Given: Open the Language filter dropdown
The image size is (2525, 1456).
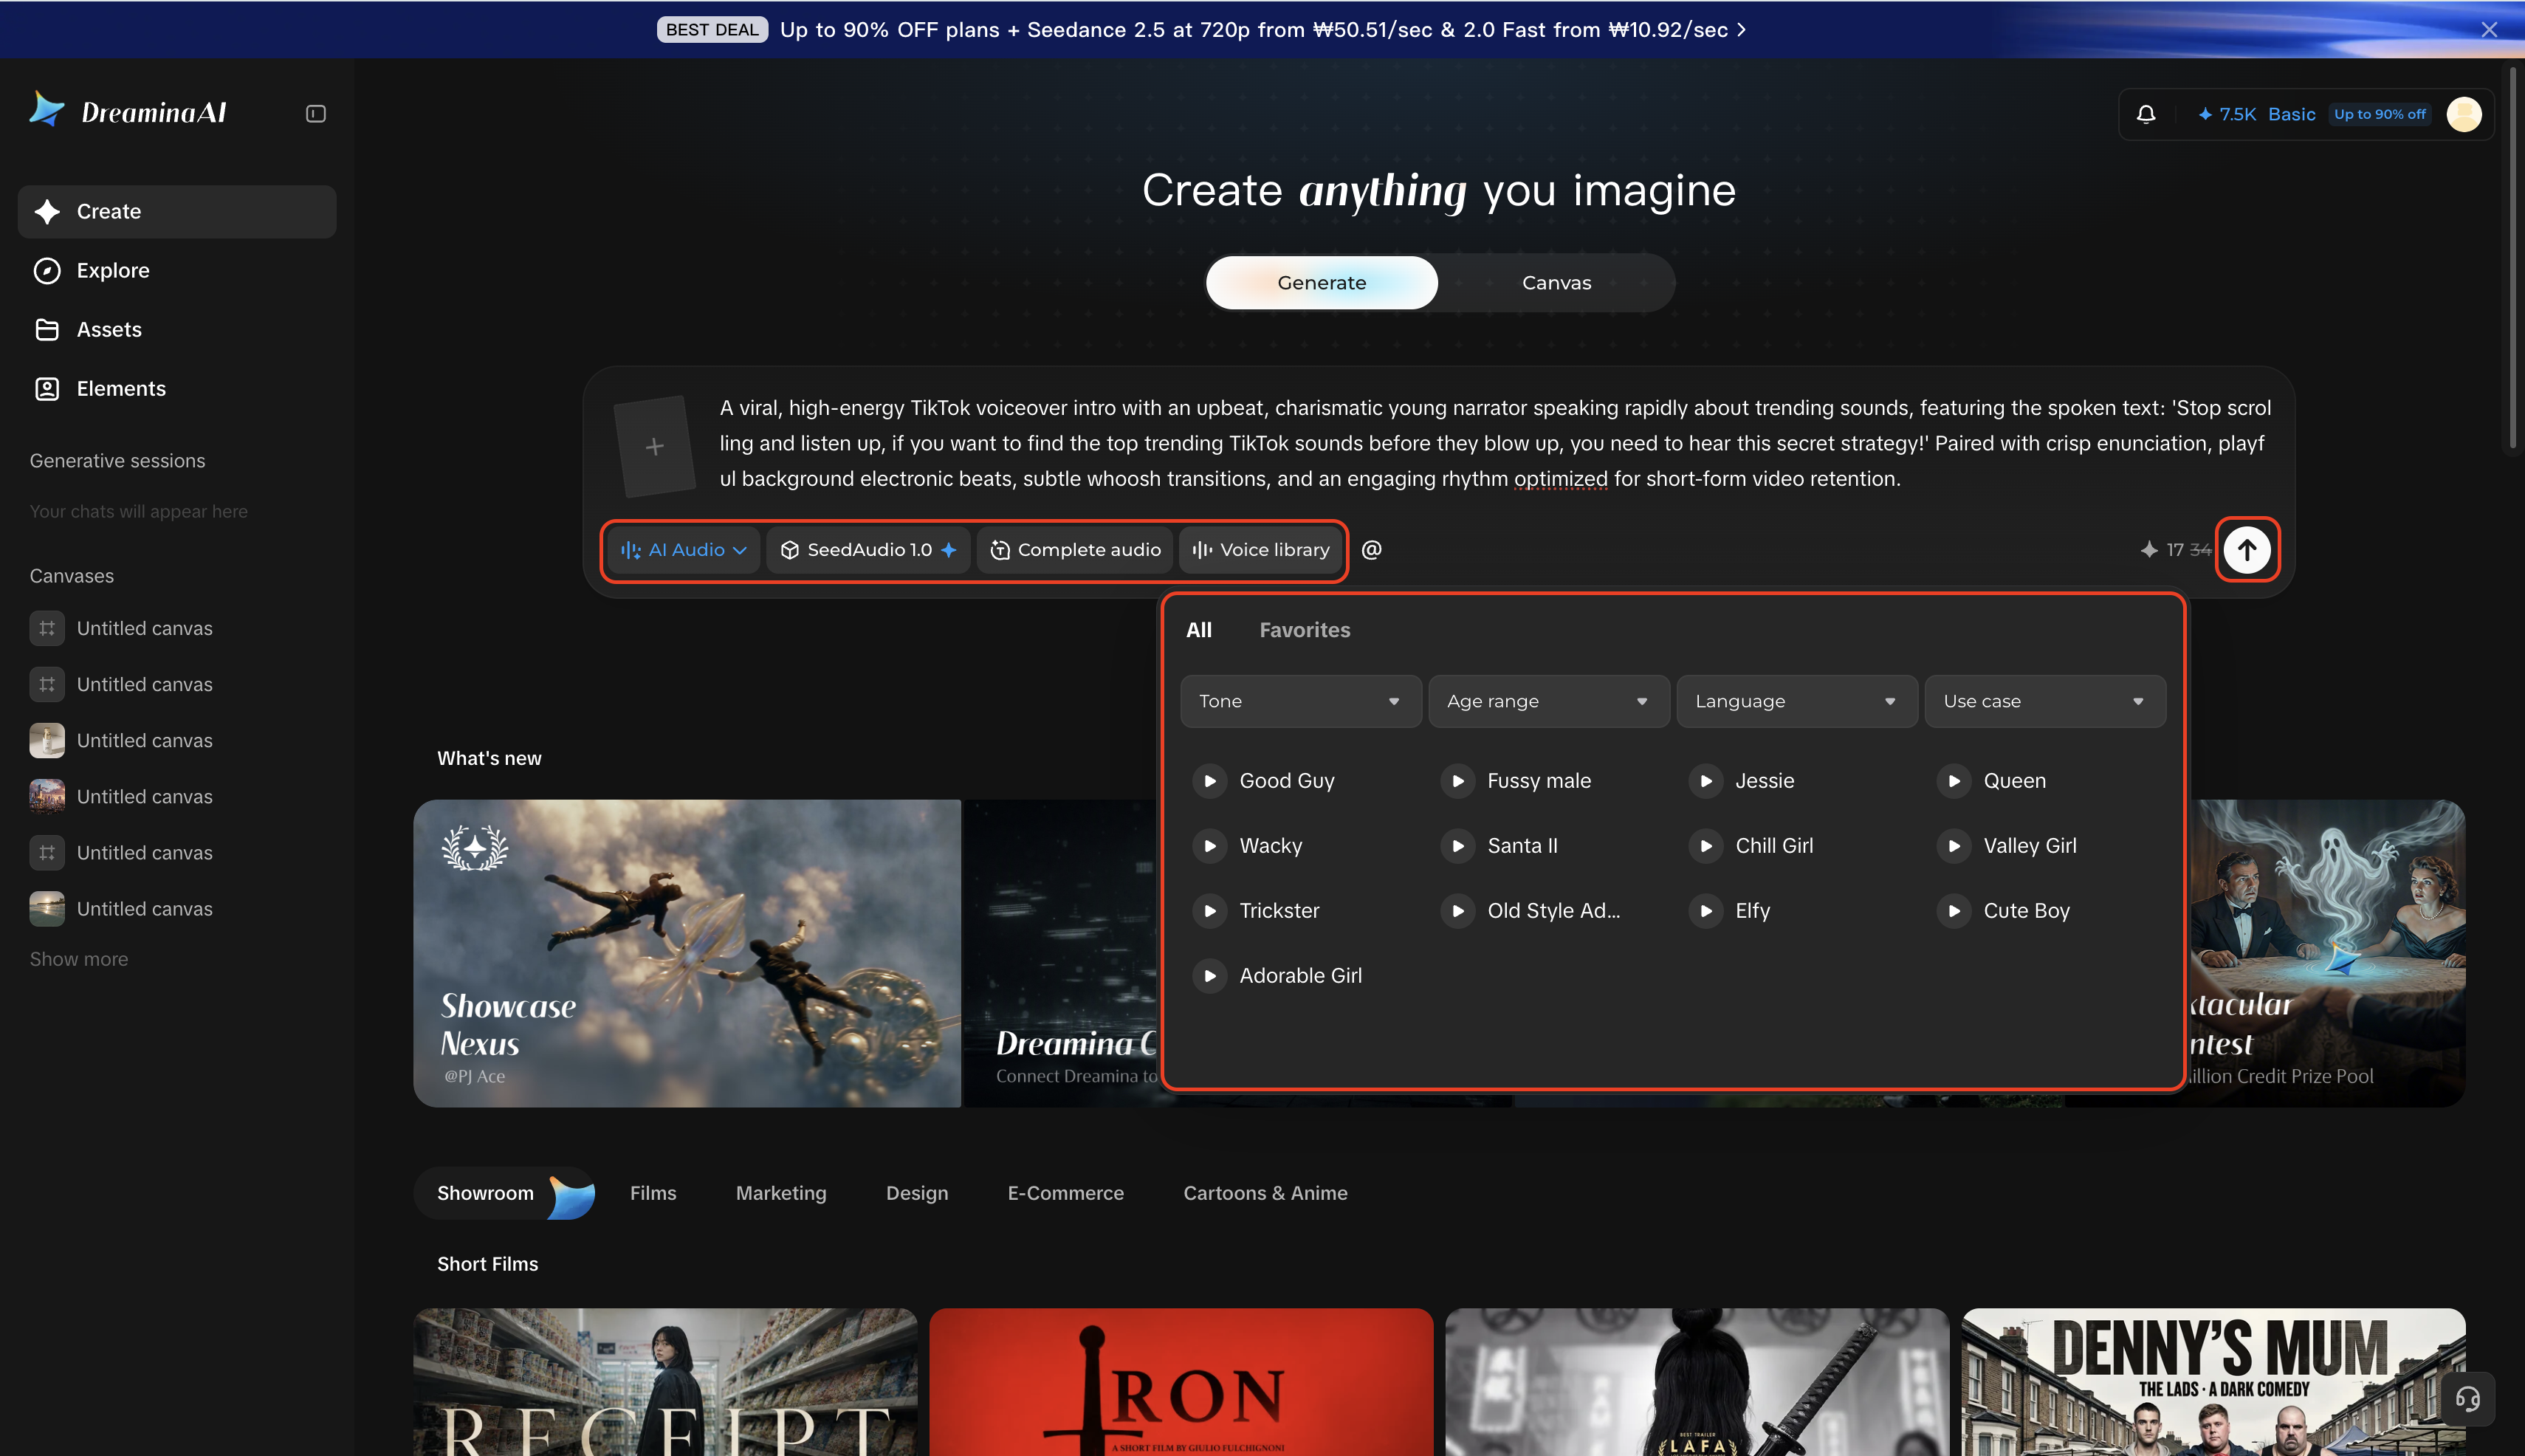Looking at the screenshot, I should click(x=1796, y=701).
